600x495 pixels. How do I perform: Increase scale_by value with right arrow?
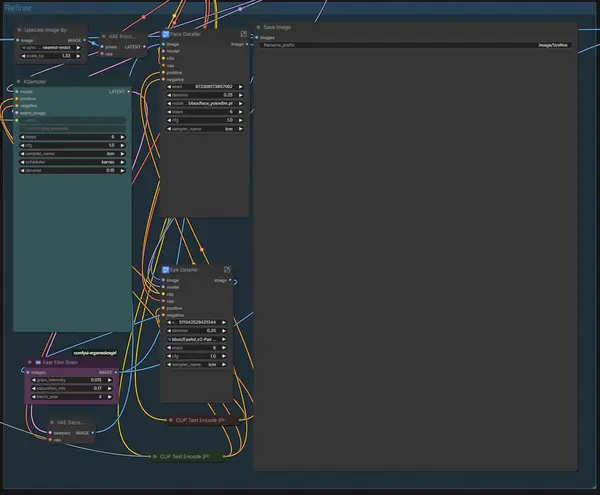click(78, 56)
